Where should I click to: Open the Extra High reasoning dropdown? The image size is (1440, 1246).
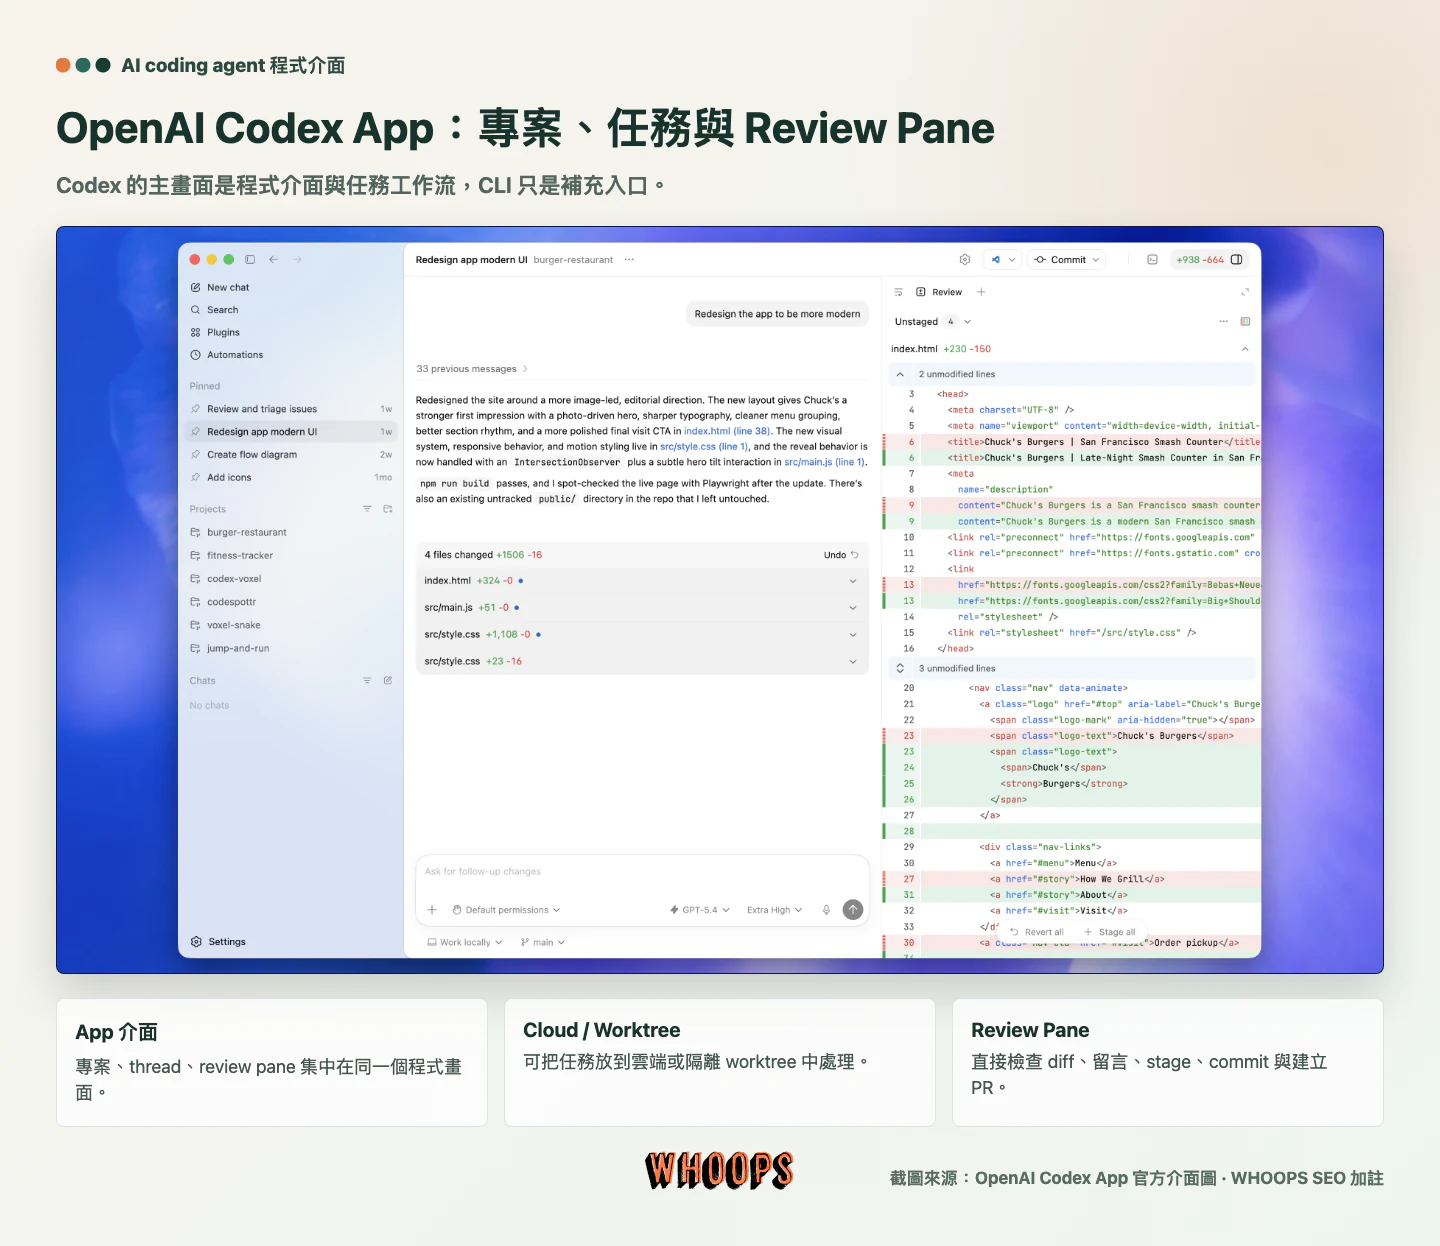click(774, 910)
